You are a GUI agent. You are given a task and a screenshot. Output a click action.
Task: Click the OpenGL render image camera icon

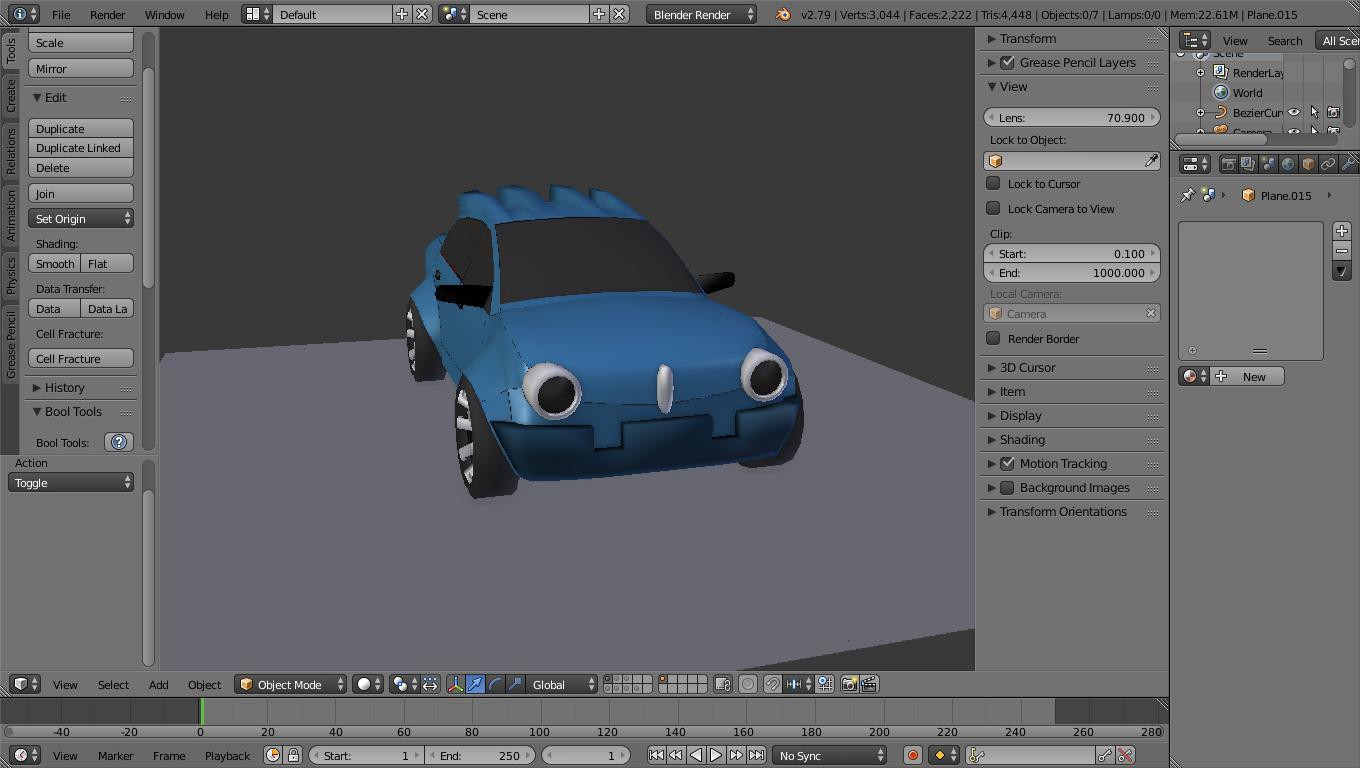pos(849,684)
